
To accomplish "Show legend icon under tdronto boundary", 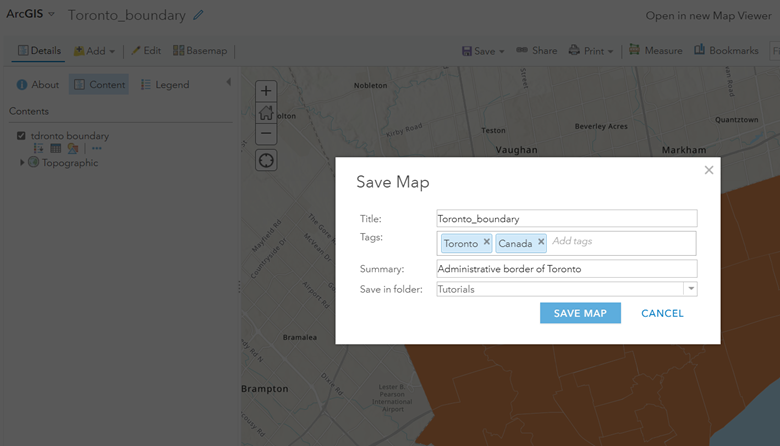I will tap(38, 148).
